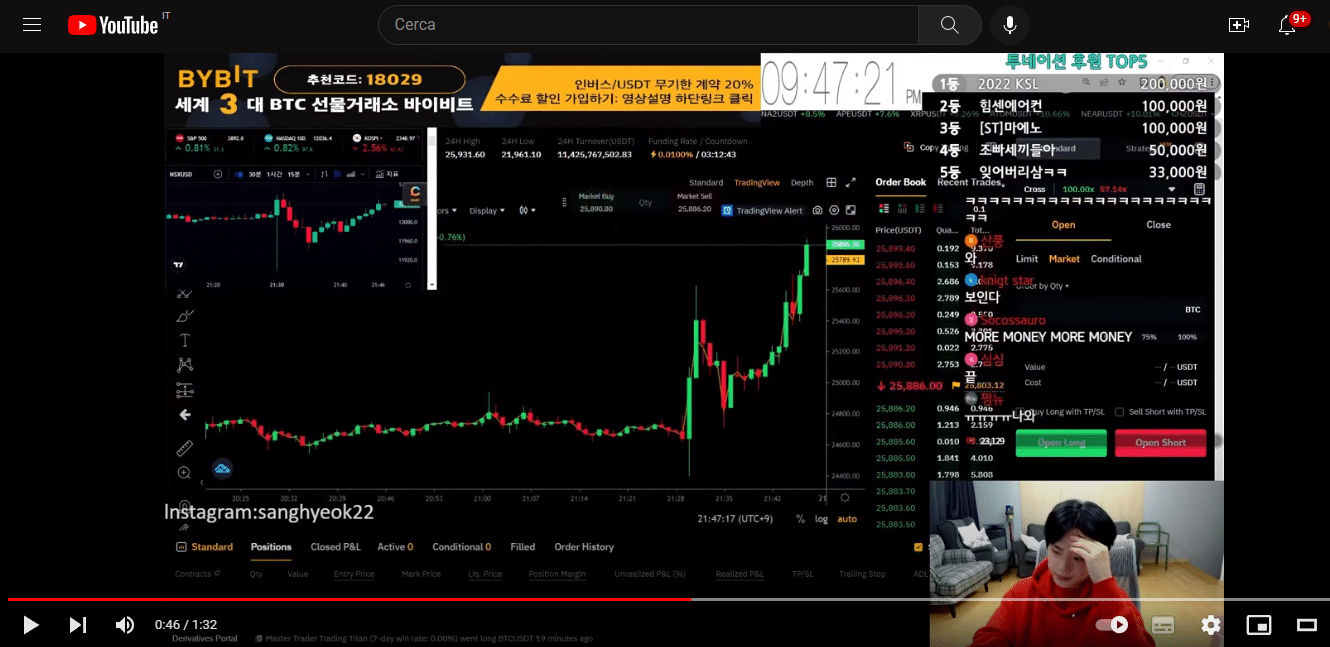The image size is (1330, 647).
Task: Skip to the next video
Action: (x=77, y=625)
